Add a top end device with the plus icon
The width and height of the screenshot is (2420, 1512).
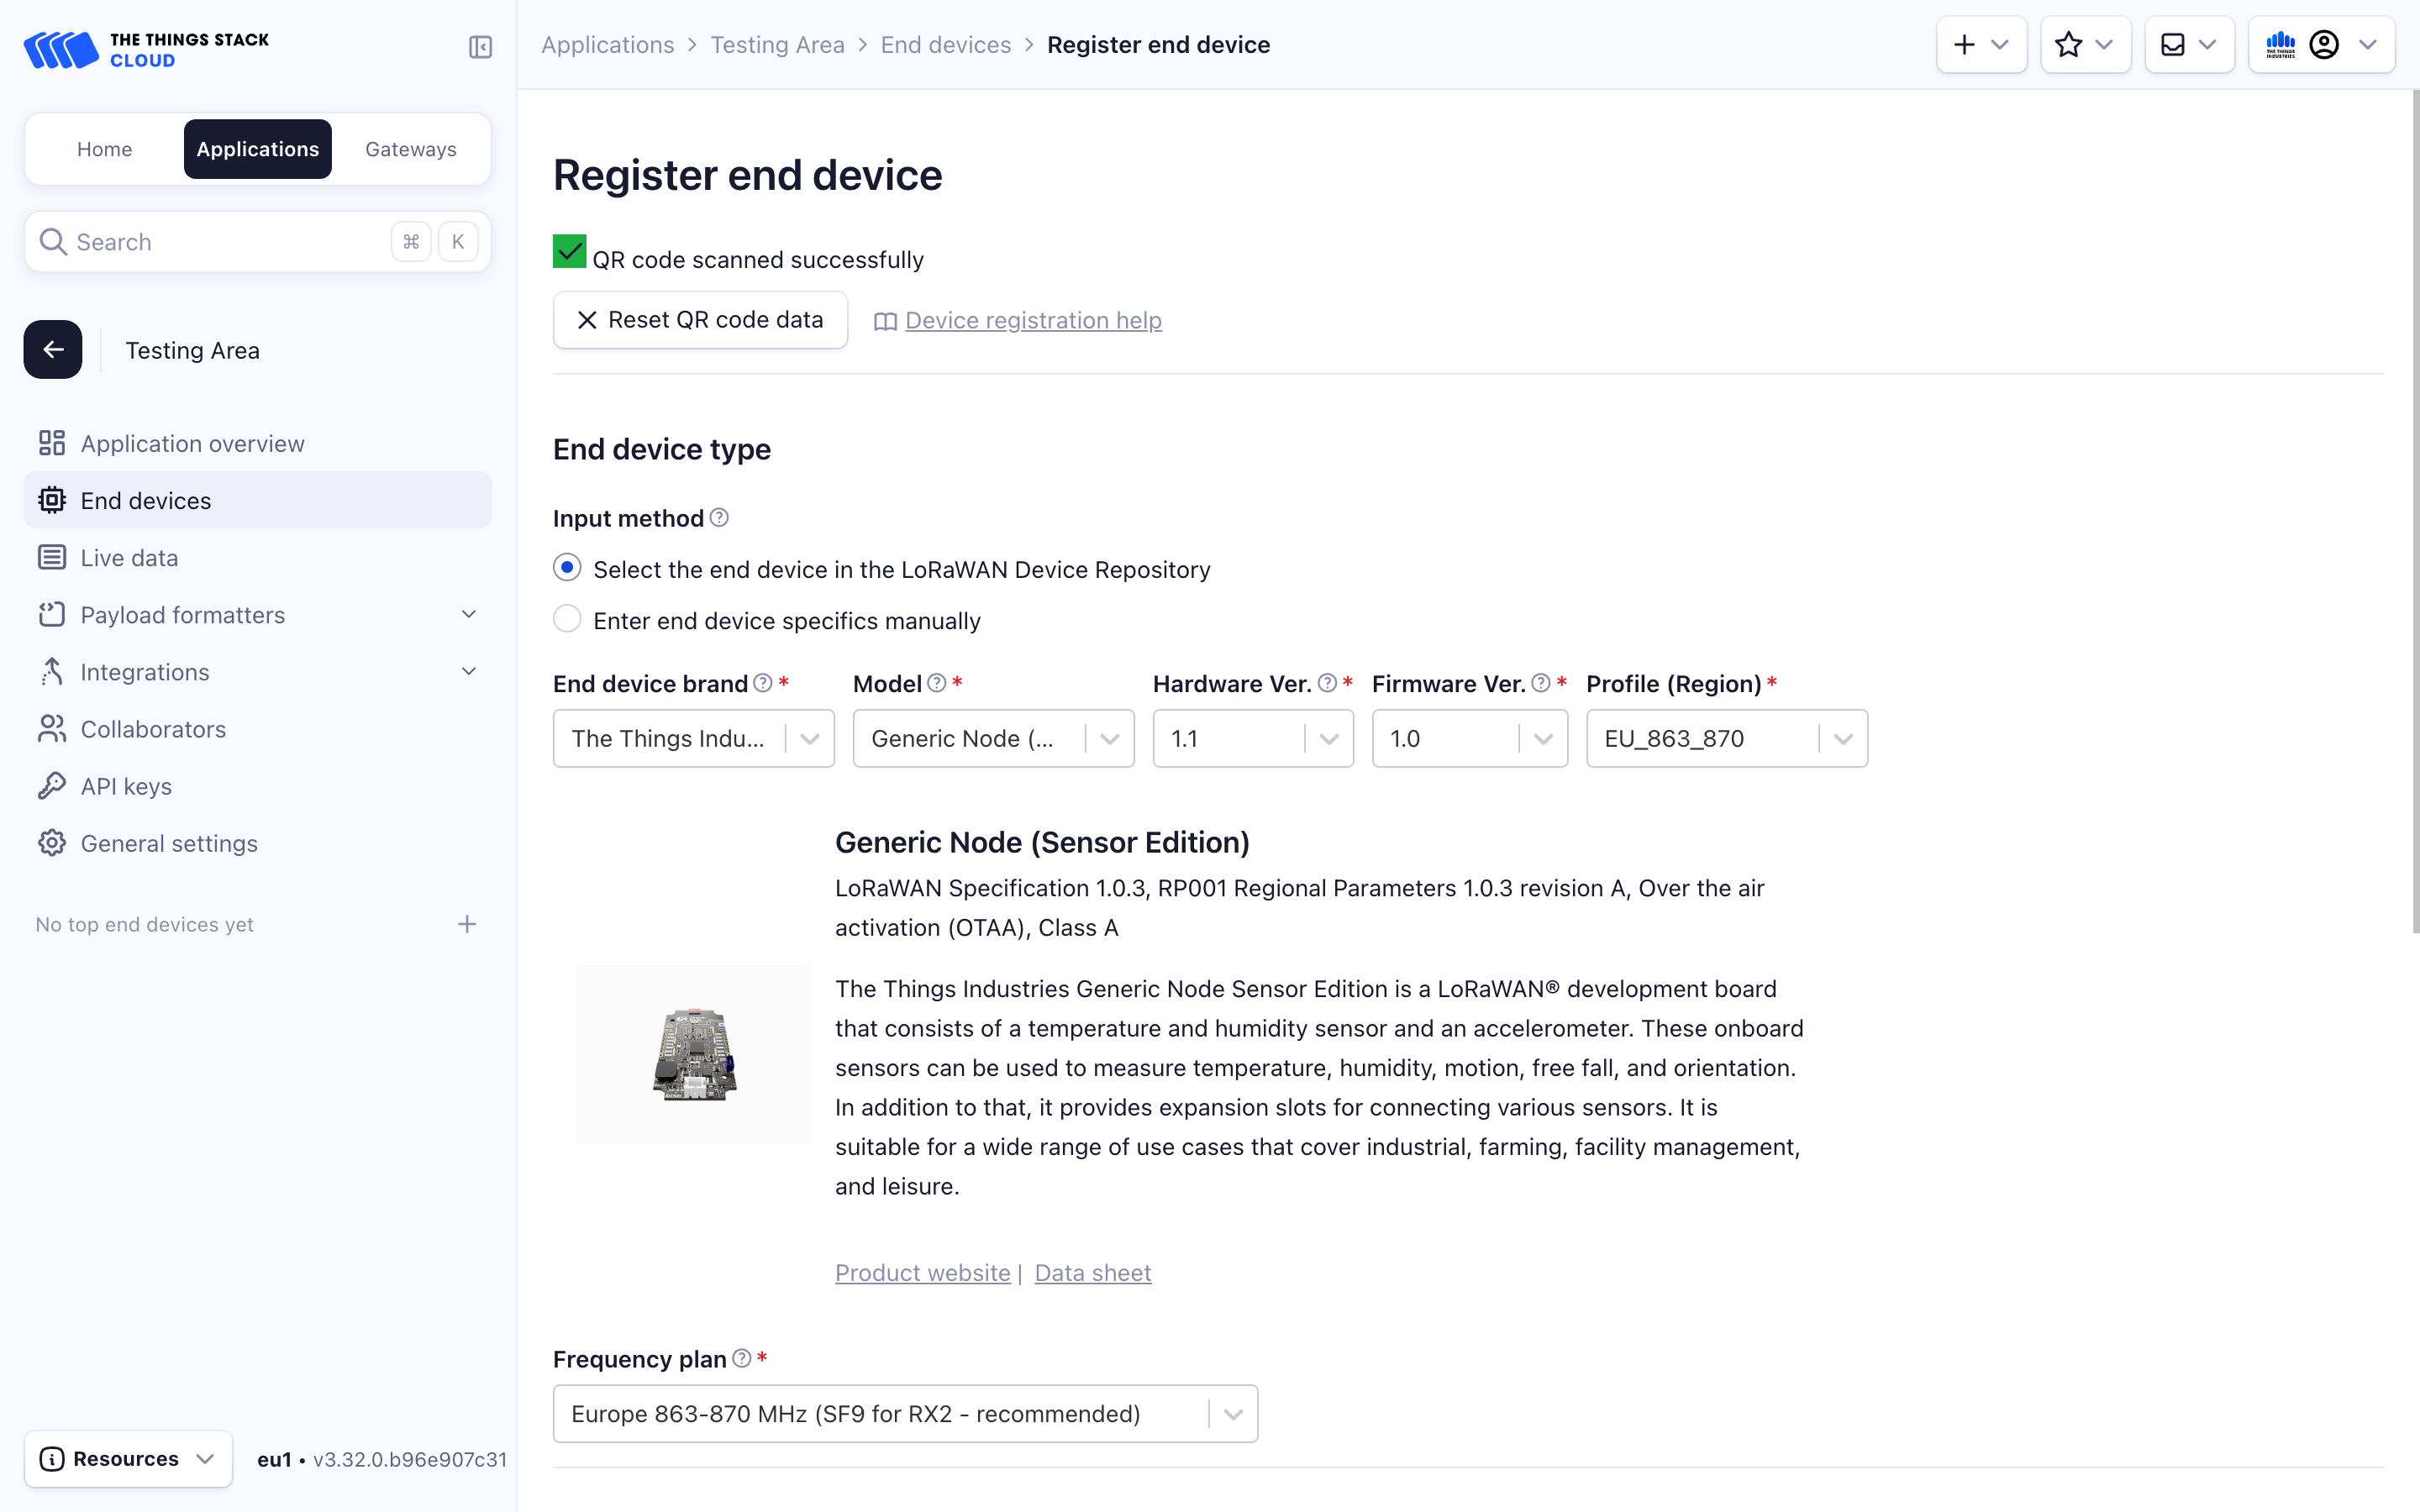point(467,924)
